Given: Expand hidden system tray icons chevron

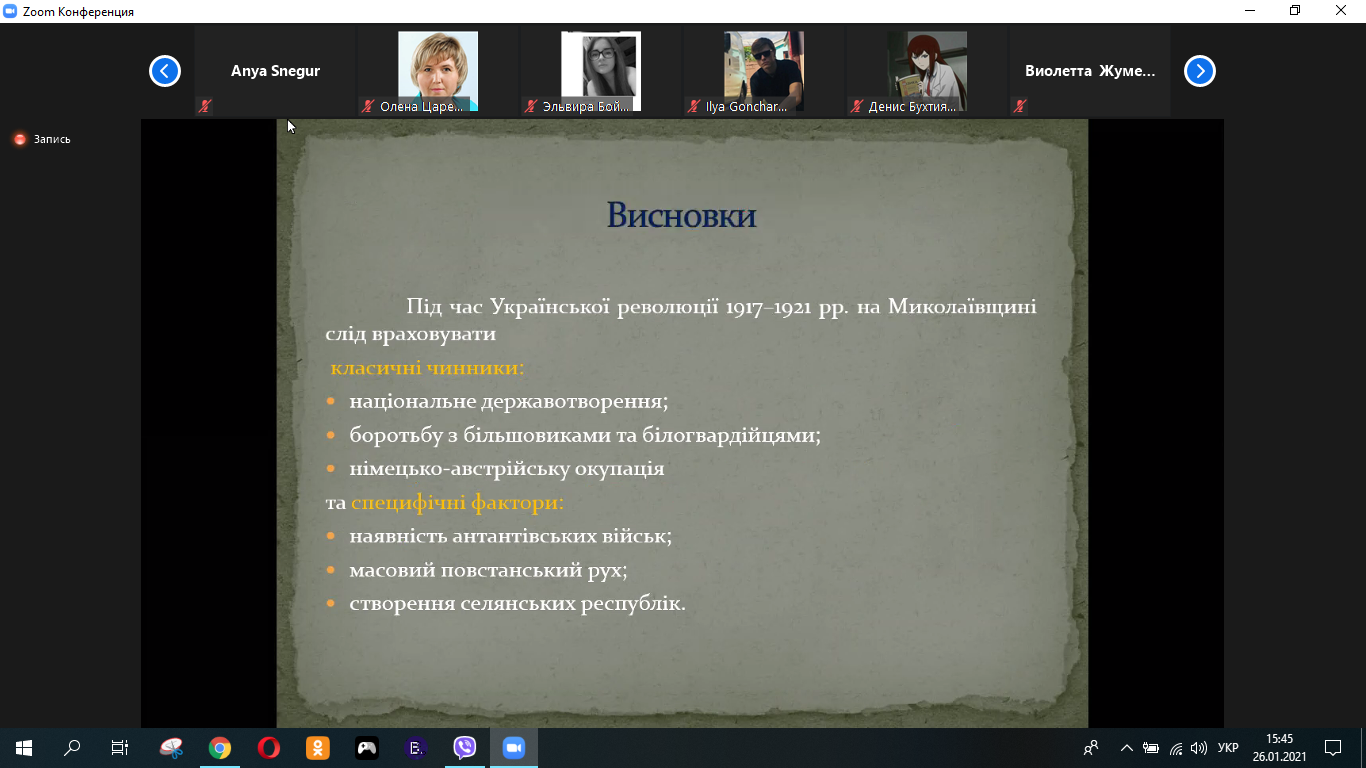Looking at the screenshot, I should point(1127,748).
